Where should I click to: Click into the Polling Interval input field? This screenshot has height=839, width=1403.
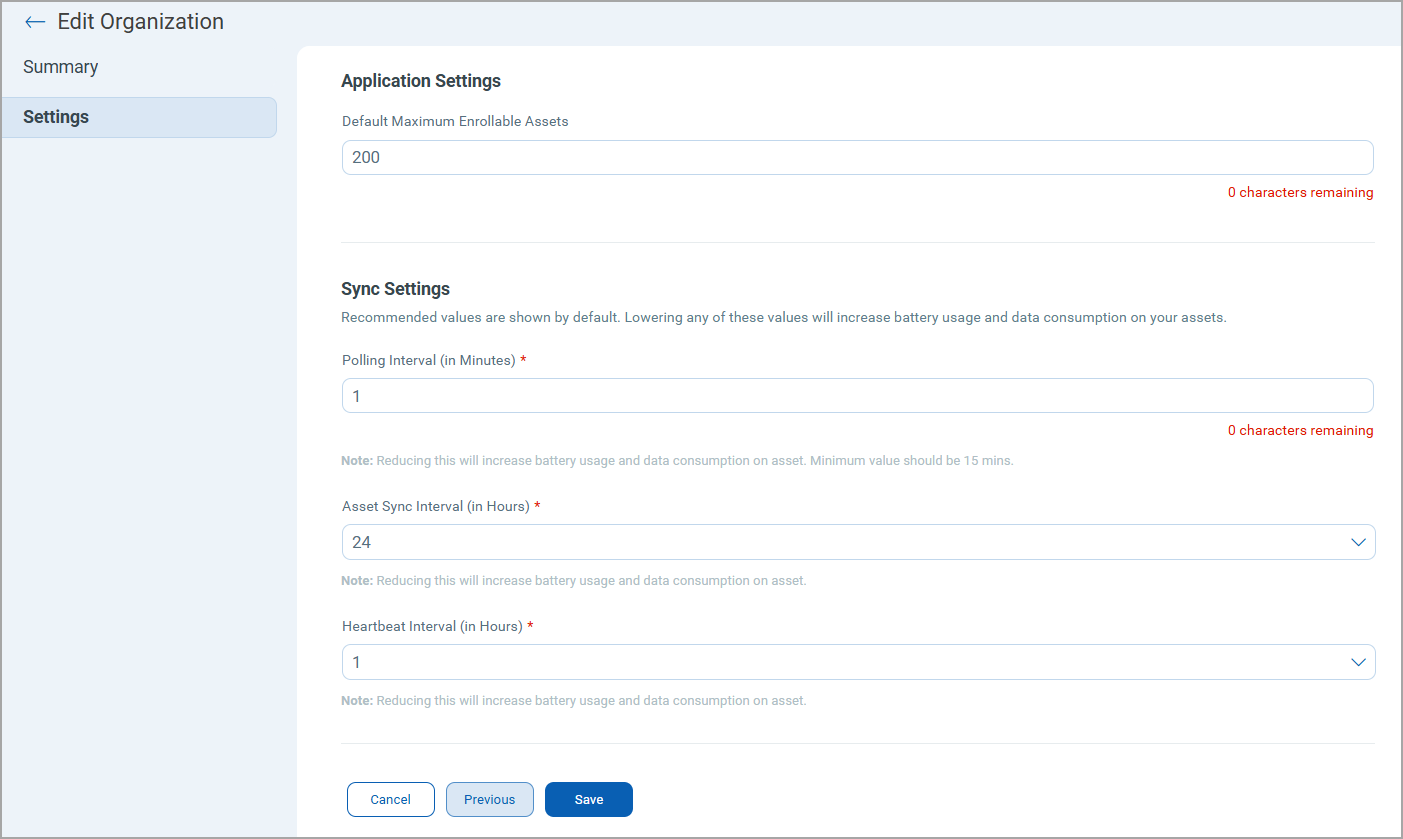pos(857,396)
